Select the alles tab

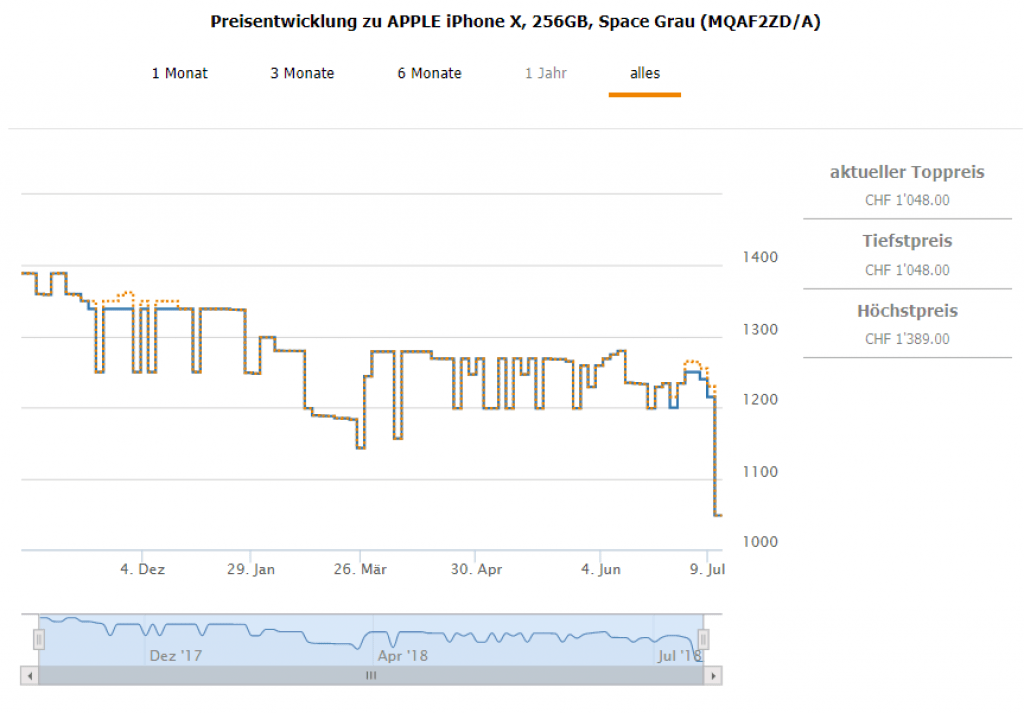(644, 73)
